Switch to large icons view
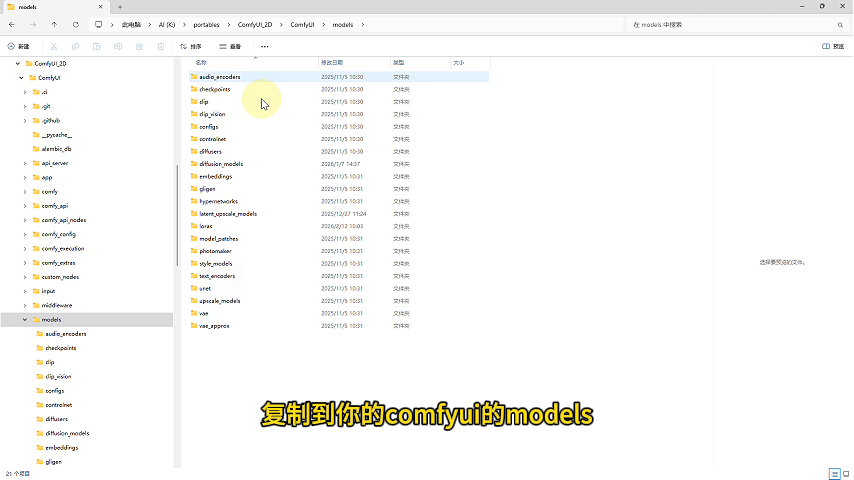This screenshot has height=480, width=854. pos(846,473)
